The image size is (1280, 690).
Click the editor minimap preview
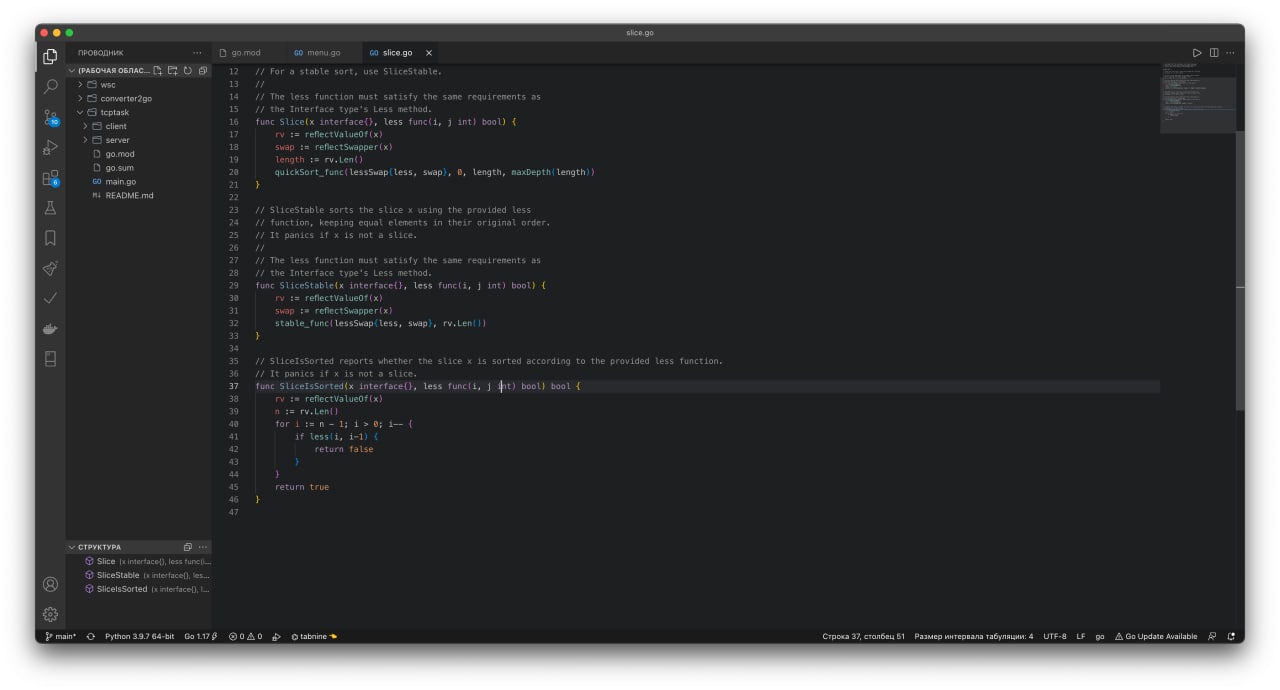pos(1196,95)
